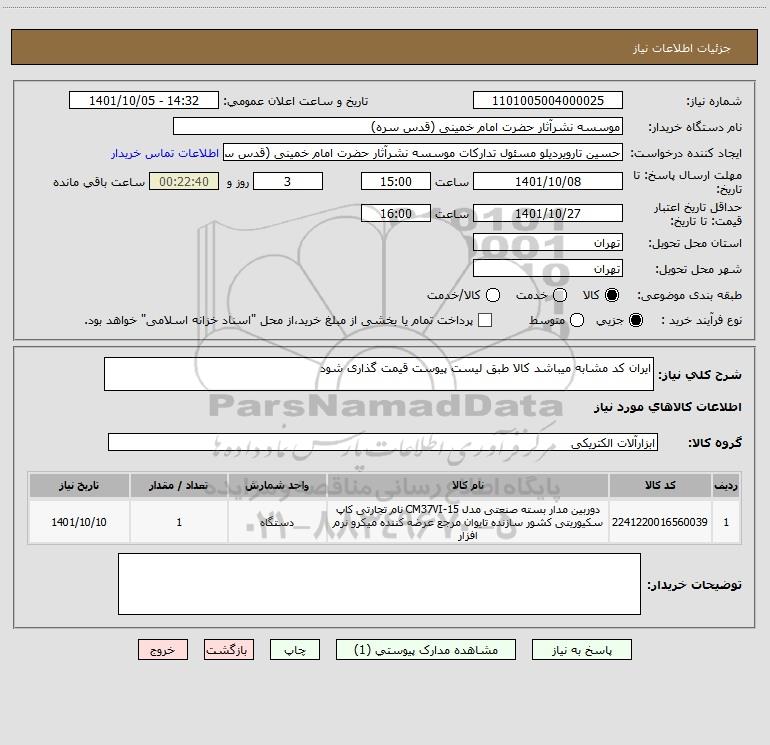Select the کالا/خدمت radio option

[x=493, y=295]
